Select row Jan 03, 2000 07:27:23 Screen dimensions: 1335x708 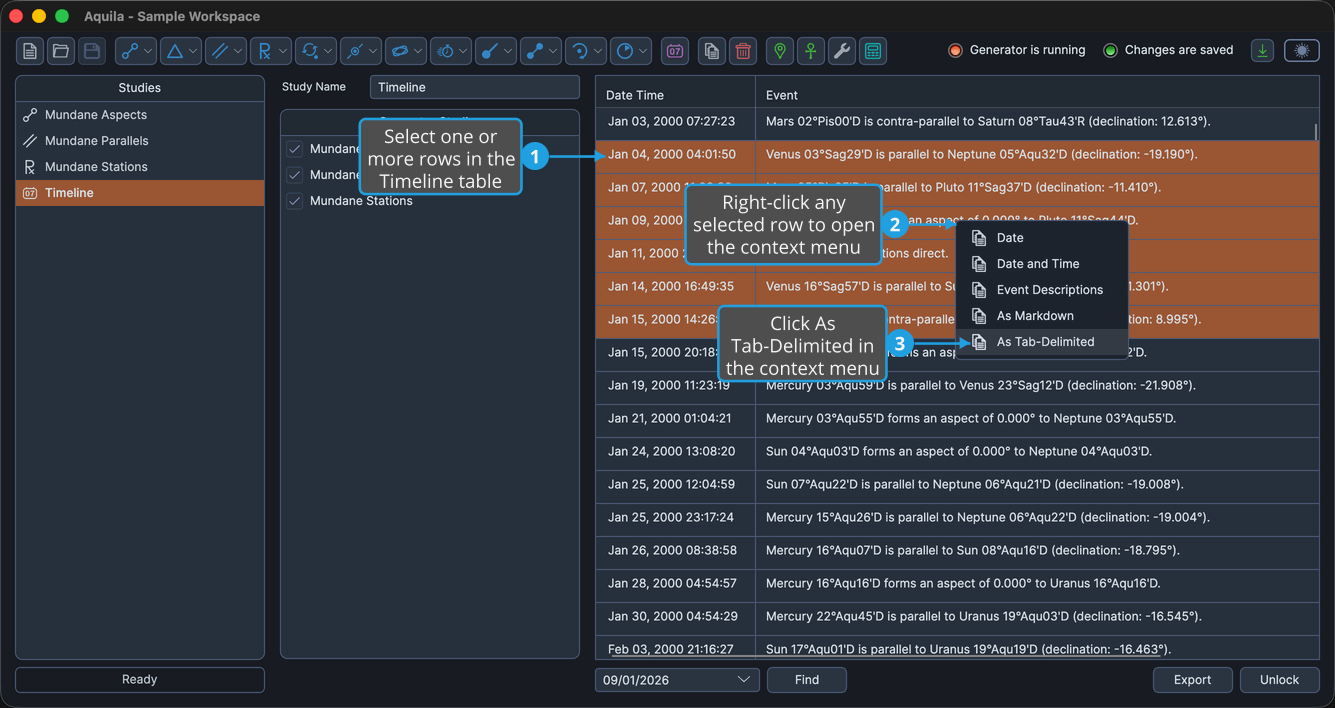click(x=957, y=121)
